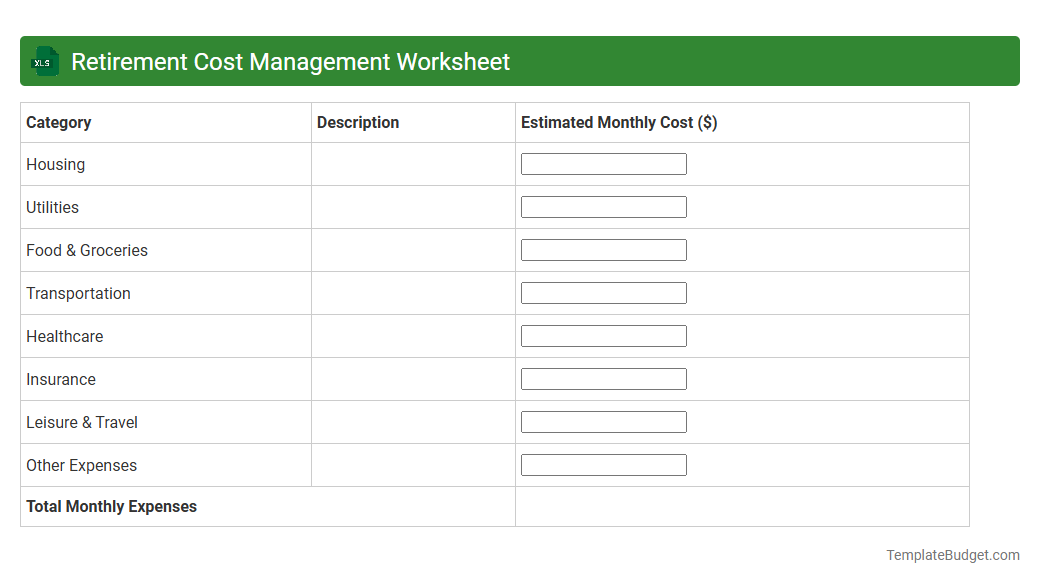Screen dimensions: 1040x584
Task: Click the XLS file icon in the header
Action: pos(44,61)
